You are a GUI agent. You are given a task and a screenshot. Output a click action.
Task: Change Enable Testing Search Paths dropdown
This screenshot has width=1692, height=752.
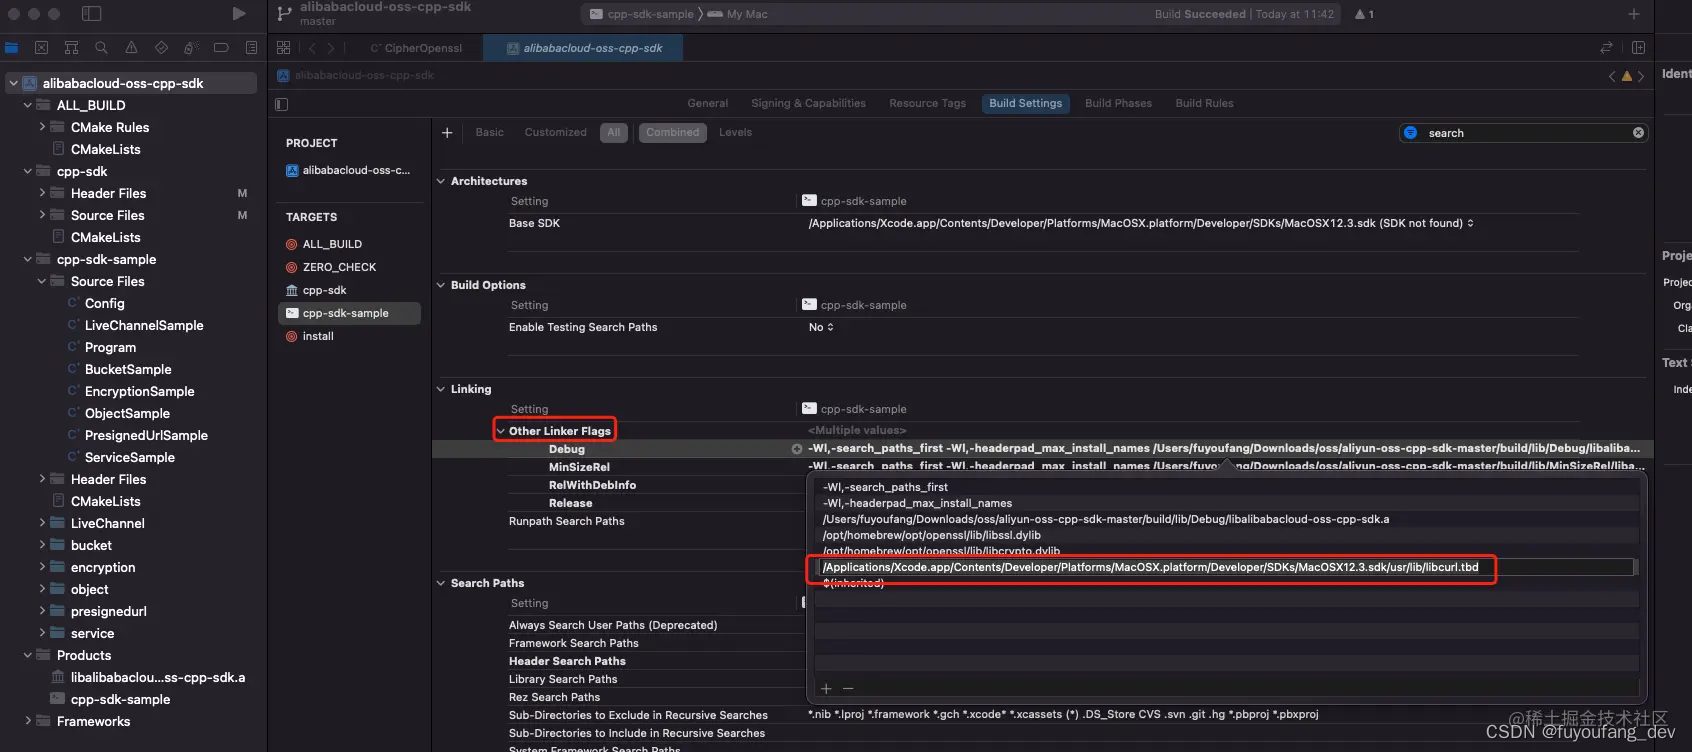821,327
